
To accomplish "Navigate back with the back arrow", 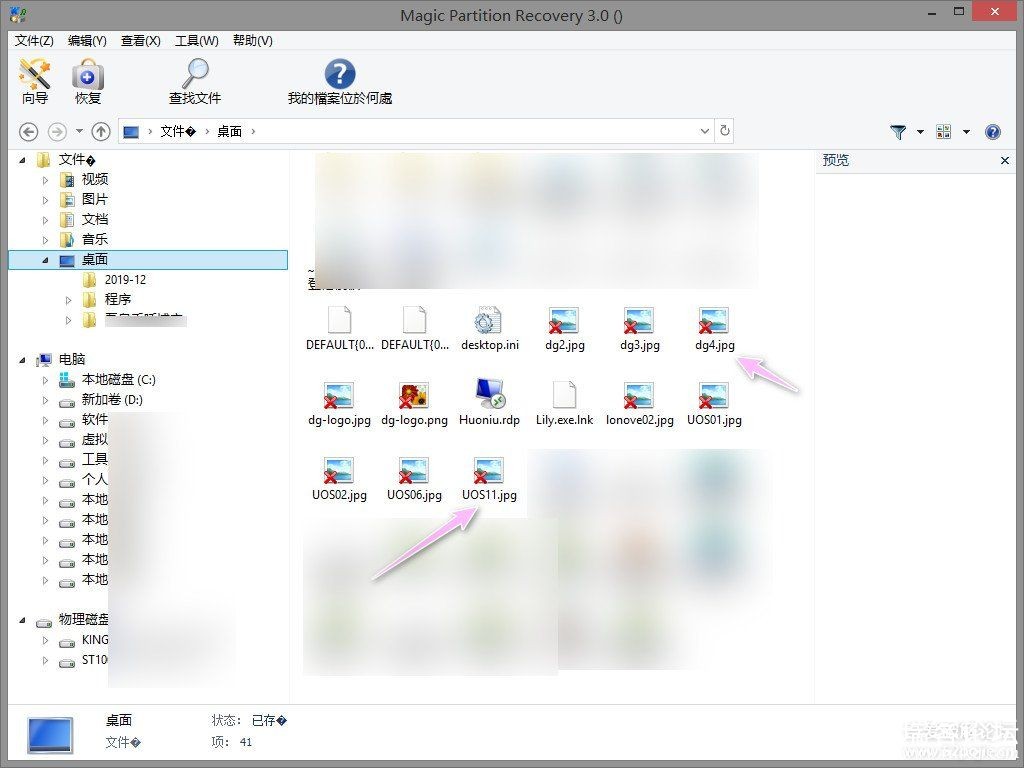I will pyautogui.click(x=29, y=132).
